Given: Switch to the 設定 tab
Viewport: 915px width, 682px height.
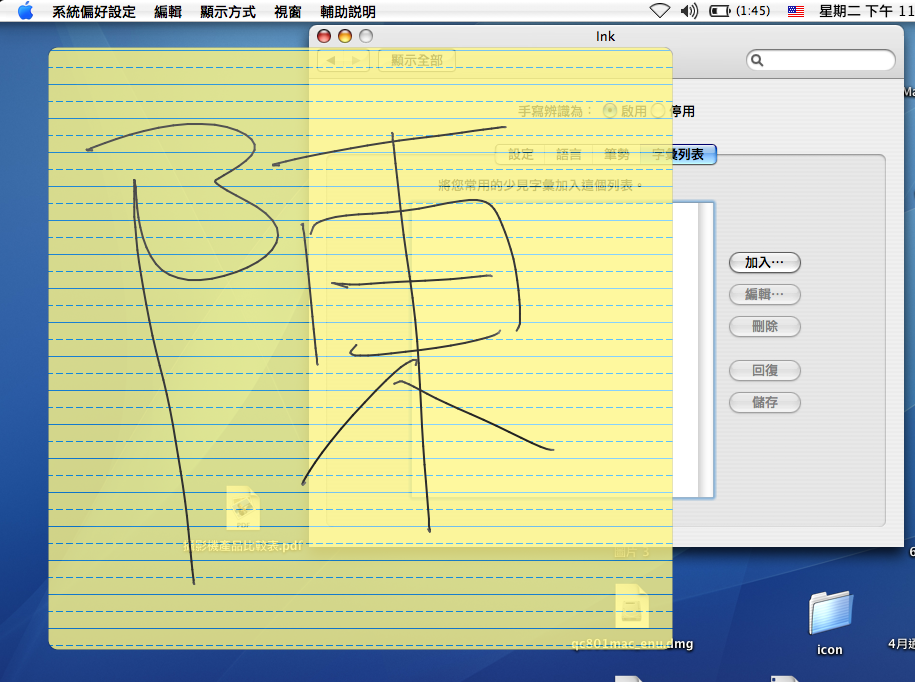Looking at the screenshot, I should click(x=521, y=155).
